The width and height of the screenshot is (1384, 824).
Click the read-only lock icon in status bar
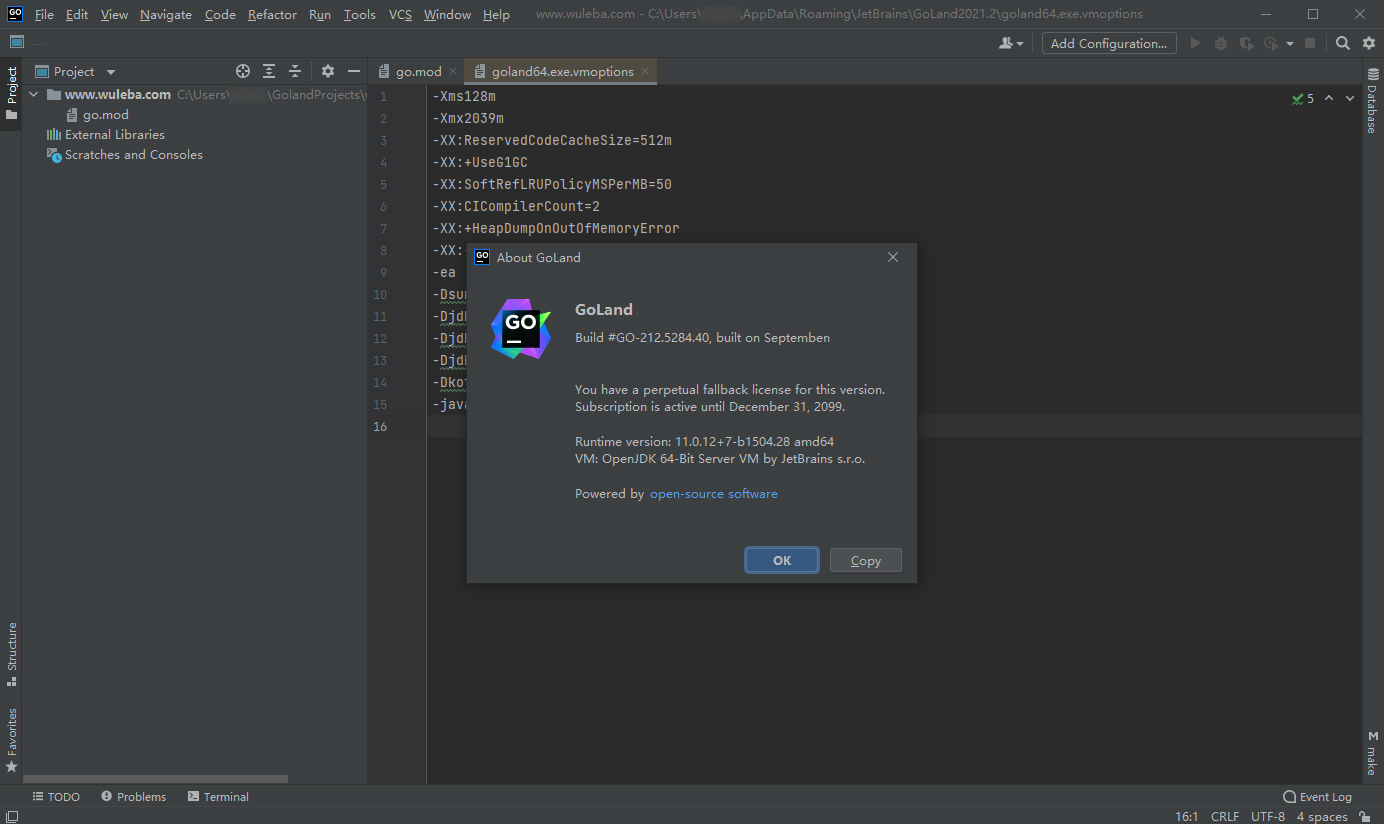[1365, 817]
